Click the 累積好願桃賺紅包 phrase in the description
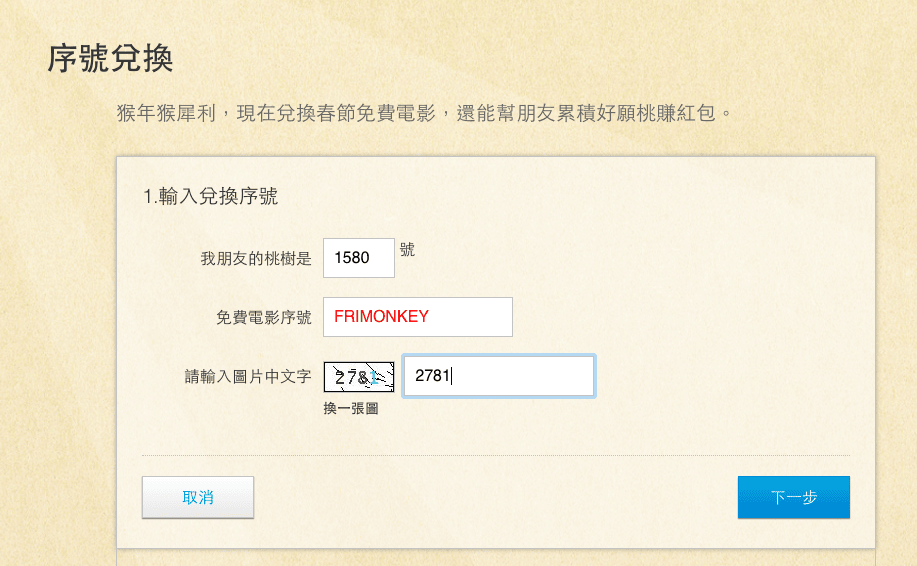This screenshot has width=917, height=566. [636, 113]
